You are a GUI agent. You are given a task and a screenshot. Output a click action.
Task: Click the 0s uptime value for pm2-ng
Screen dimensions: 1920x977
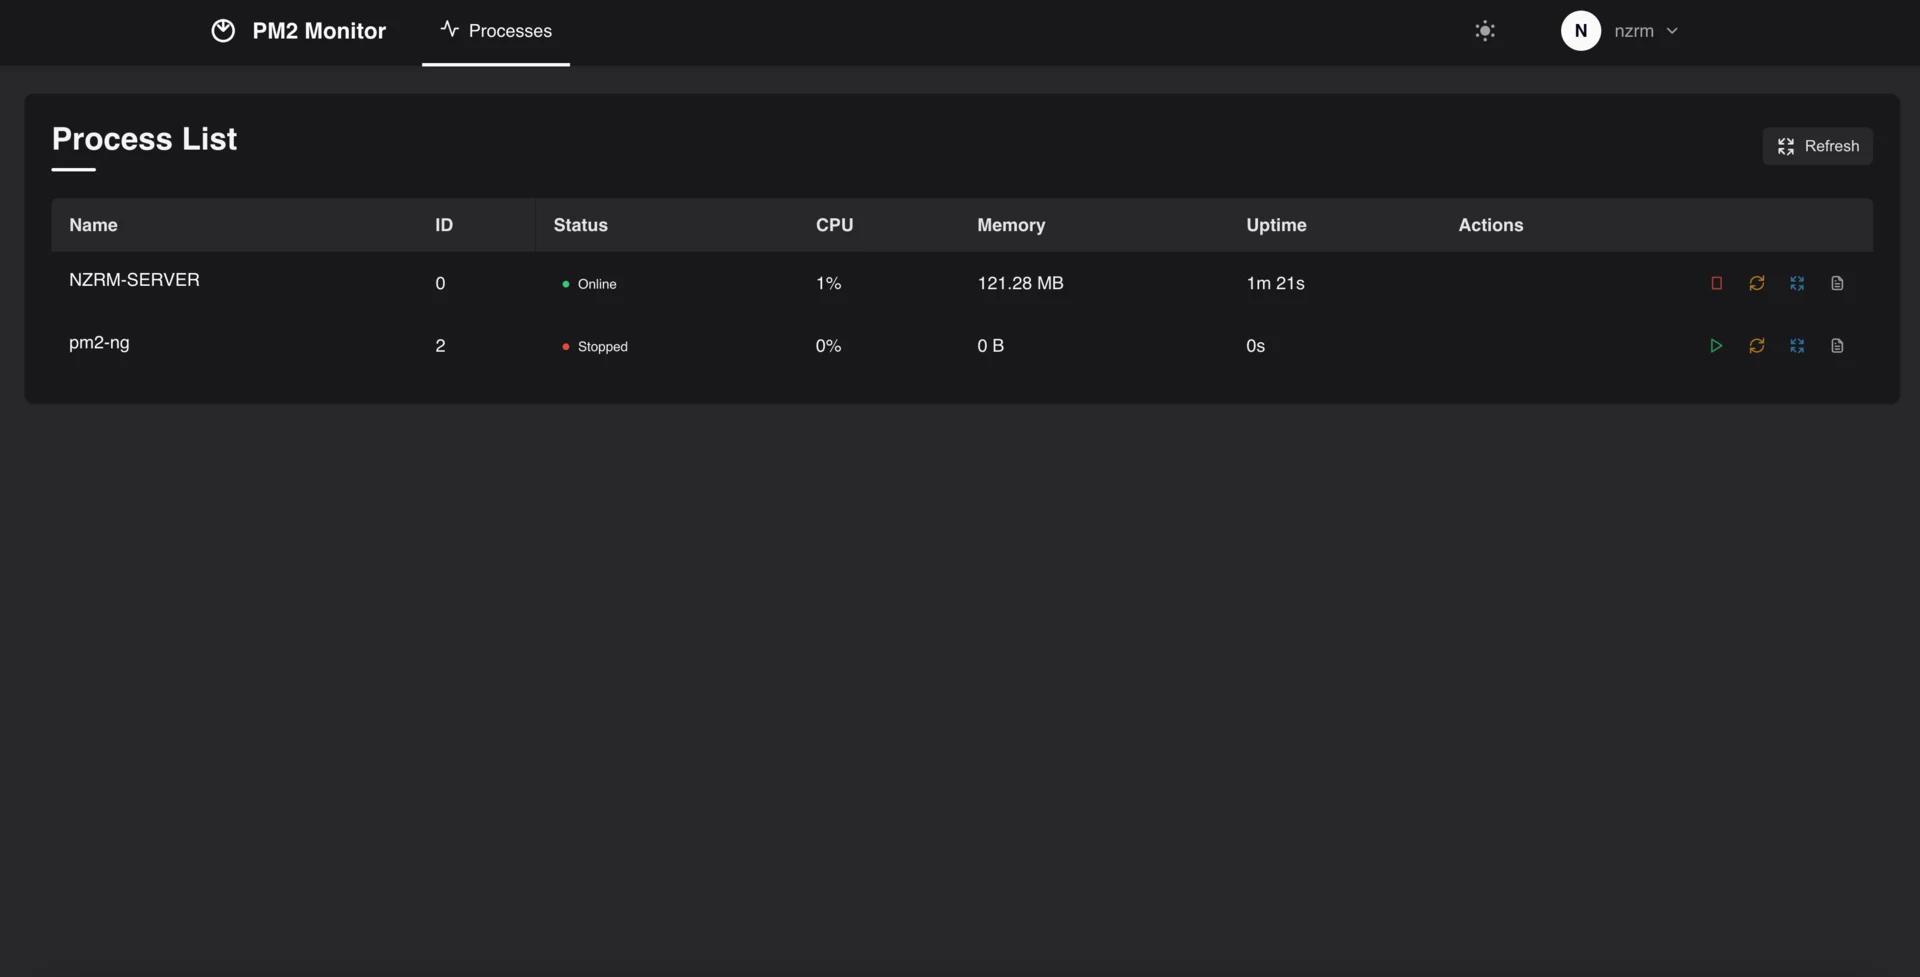1255,346
